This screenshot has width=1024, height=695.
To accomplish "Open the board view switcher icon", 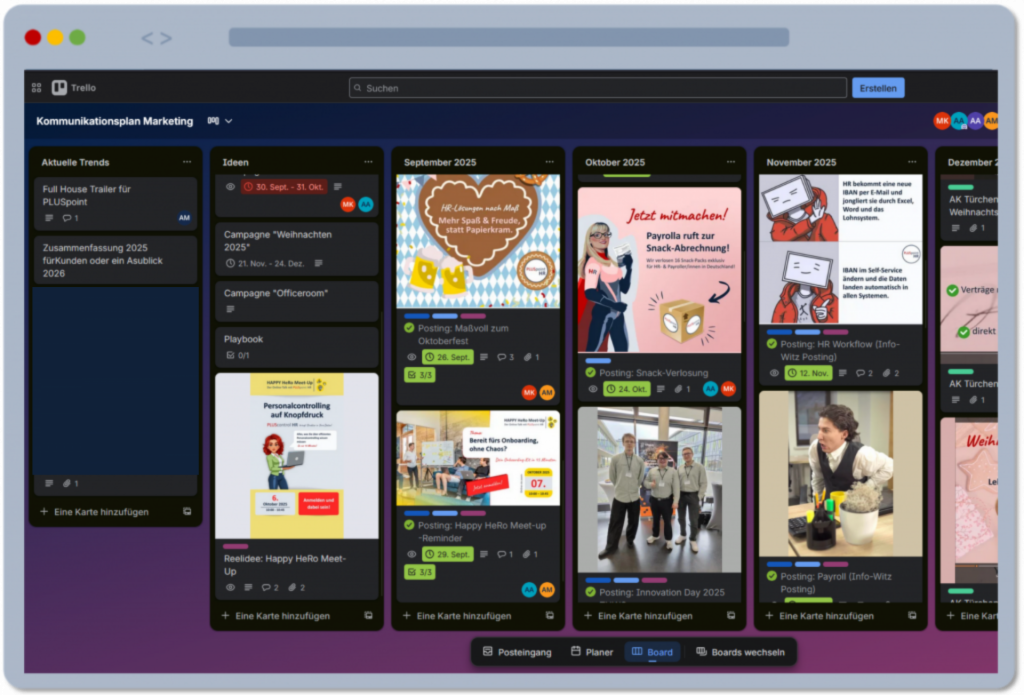I will 212,121.
